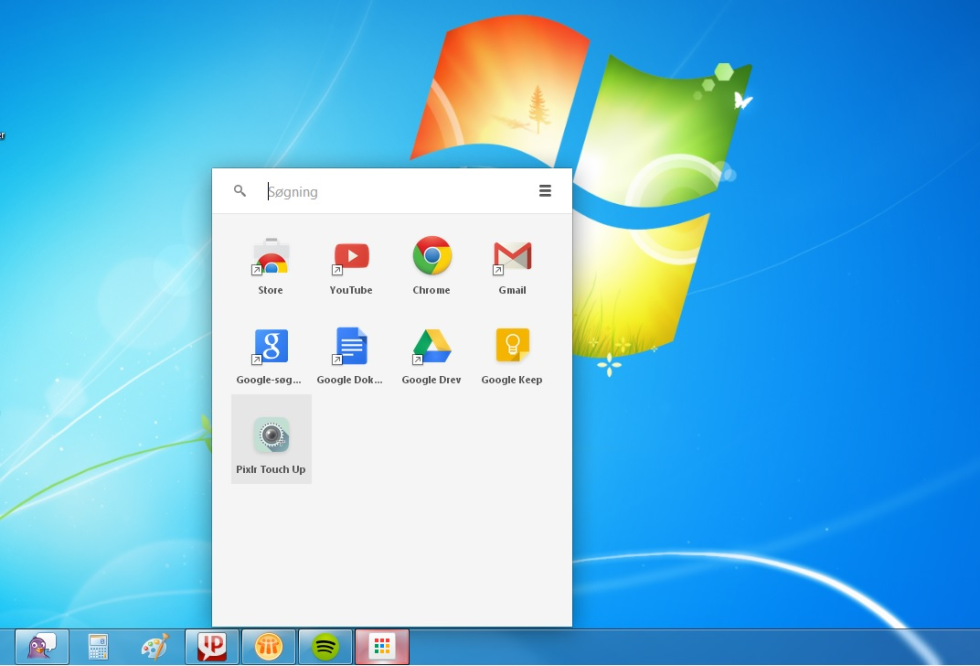
Task: Switch to Spotify in the taskbar
Action: 325,647
